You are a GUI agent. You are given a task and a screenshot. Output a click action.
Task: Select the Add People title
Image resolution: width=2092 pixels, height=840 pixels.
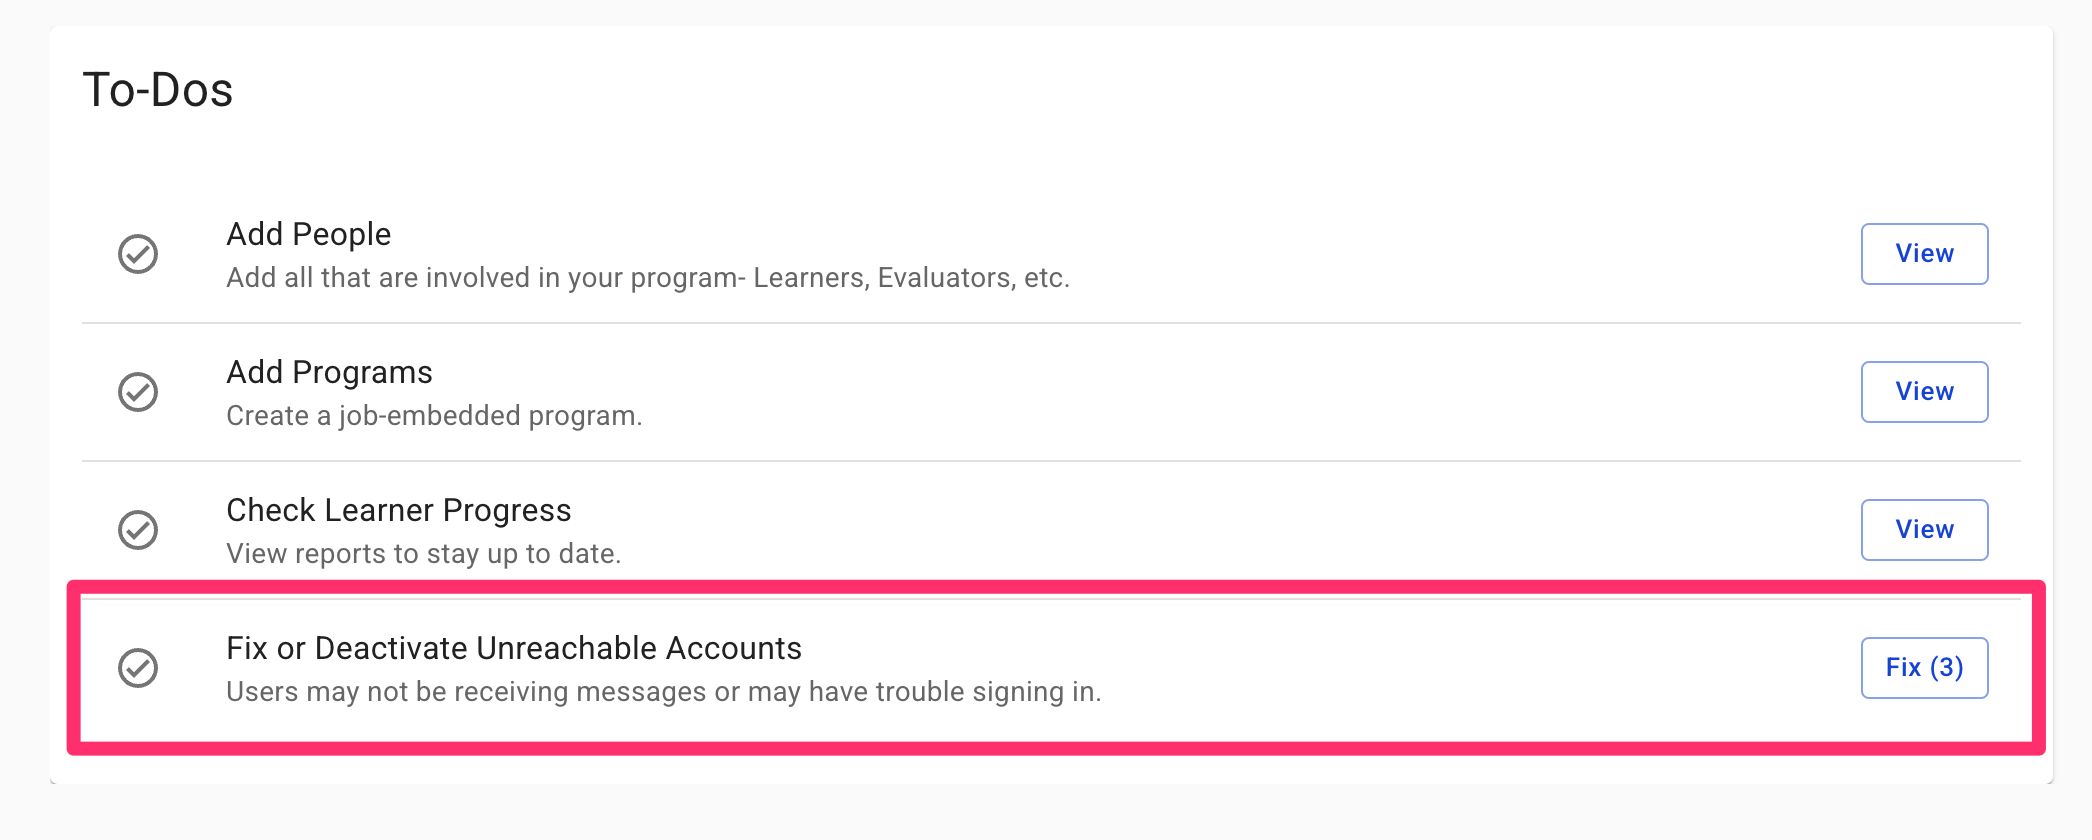click(x=309, y=234)
